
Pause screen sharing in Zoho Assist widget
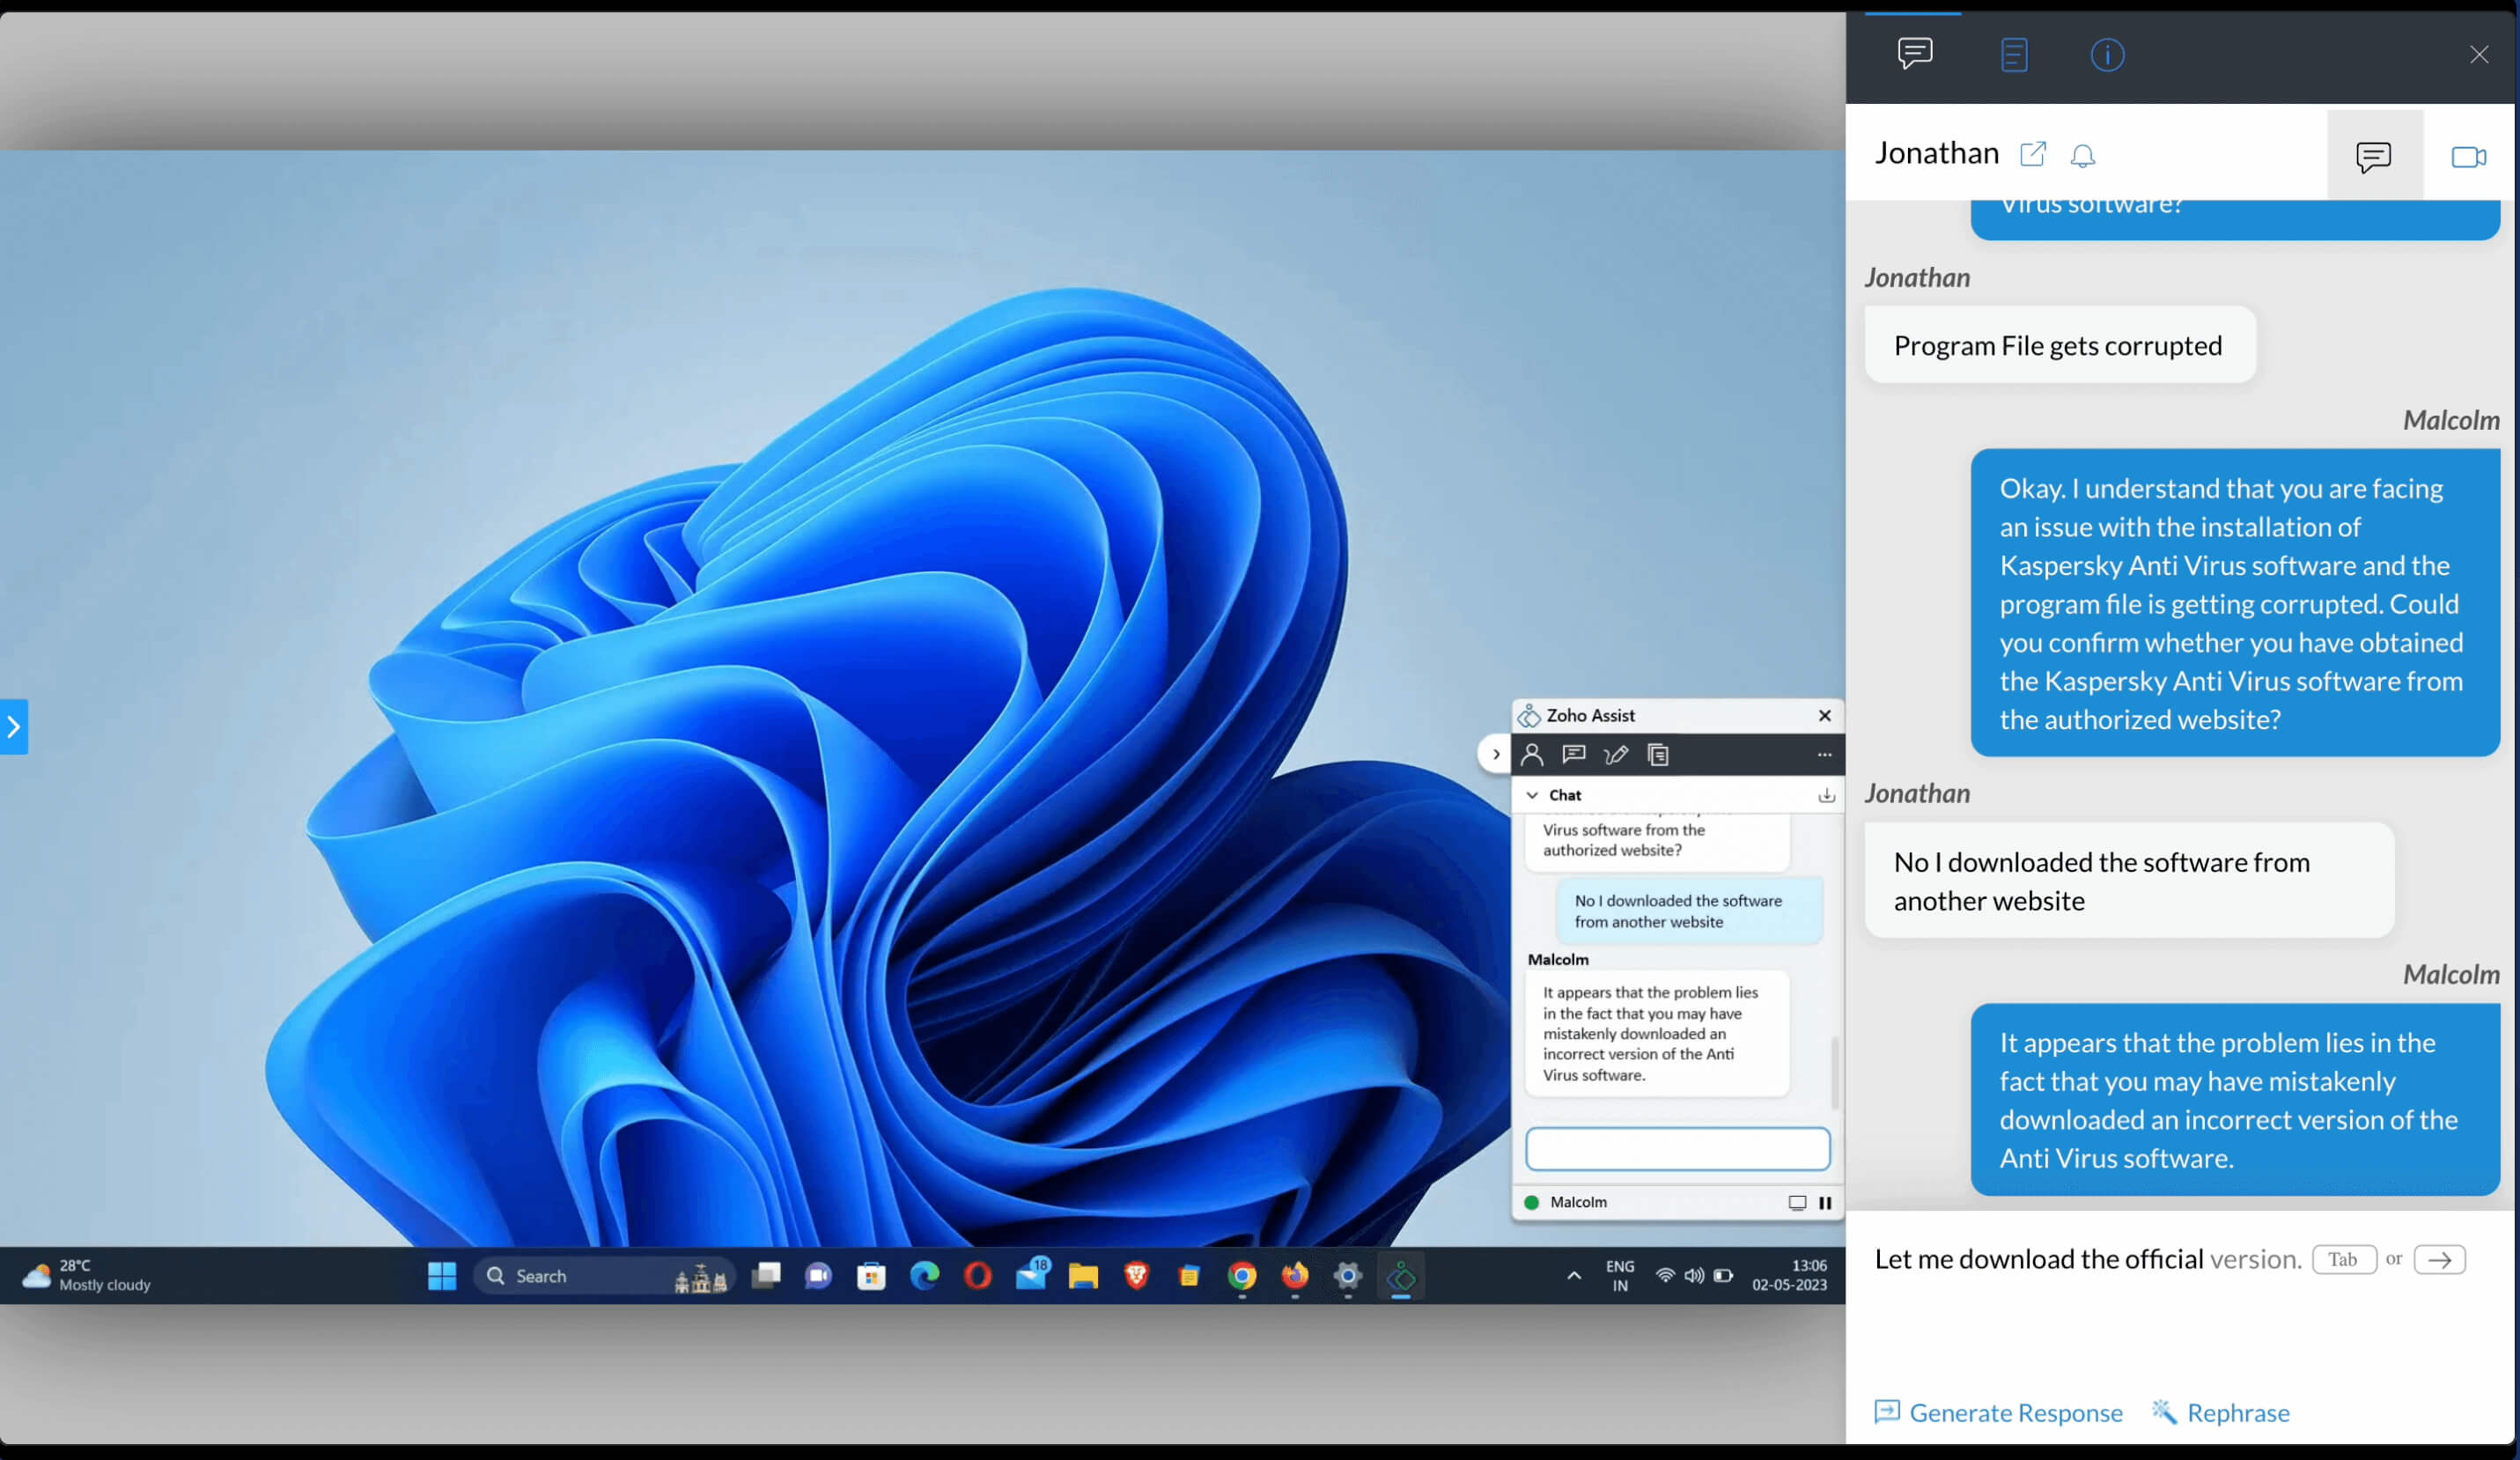pyautogui.click(x=1825, y=1203)
